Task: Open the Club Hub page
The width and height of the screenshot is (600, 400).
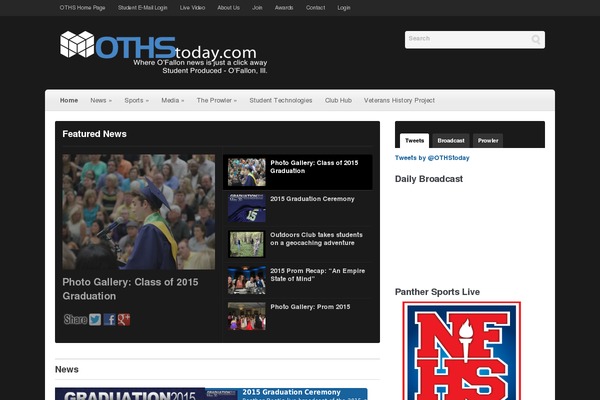Action: (x=338, y=100)
